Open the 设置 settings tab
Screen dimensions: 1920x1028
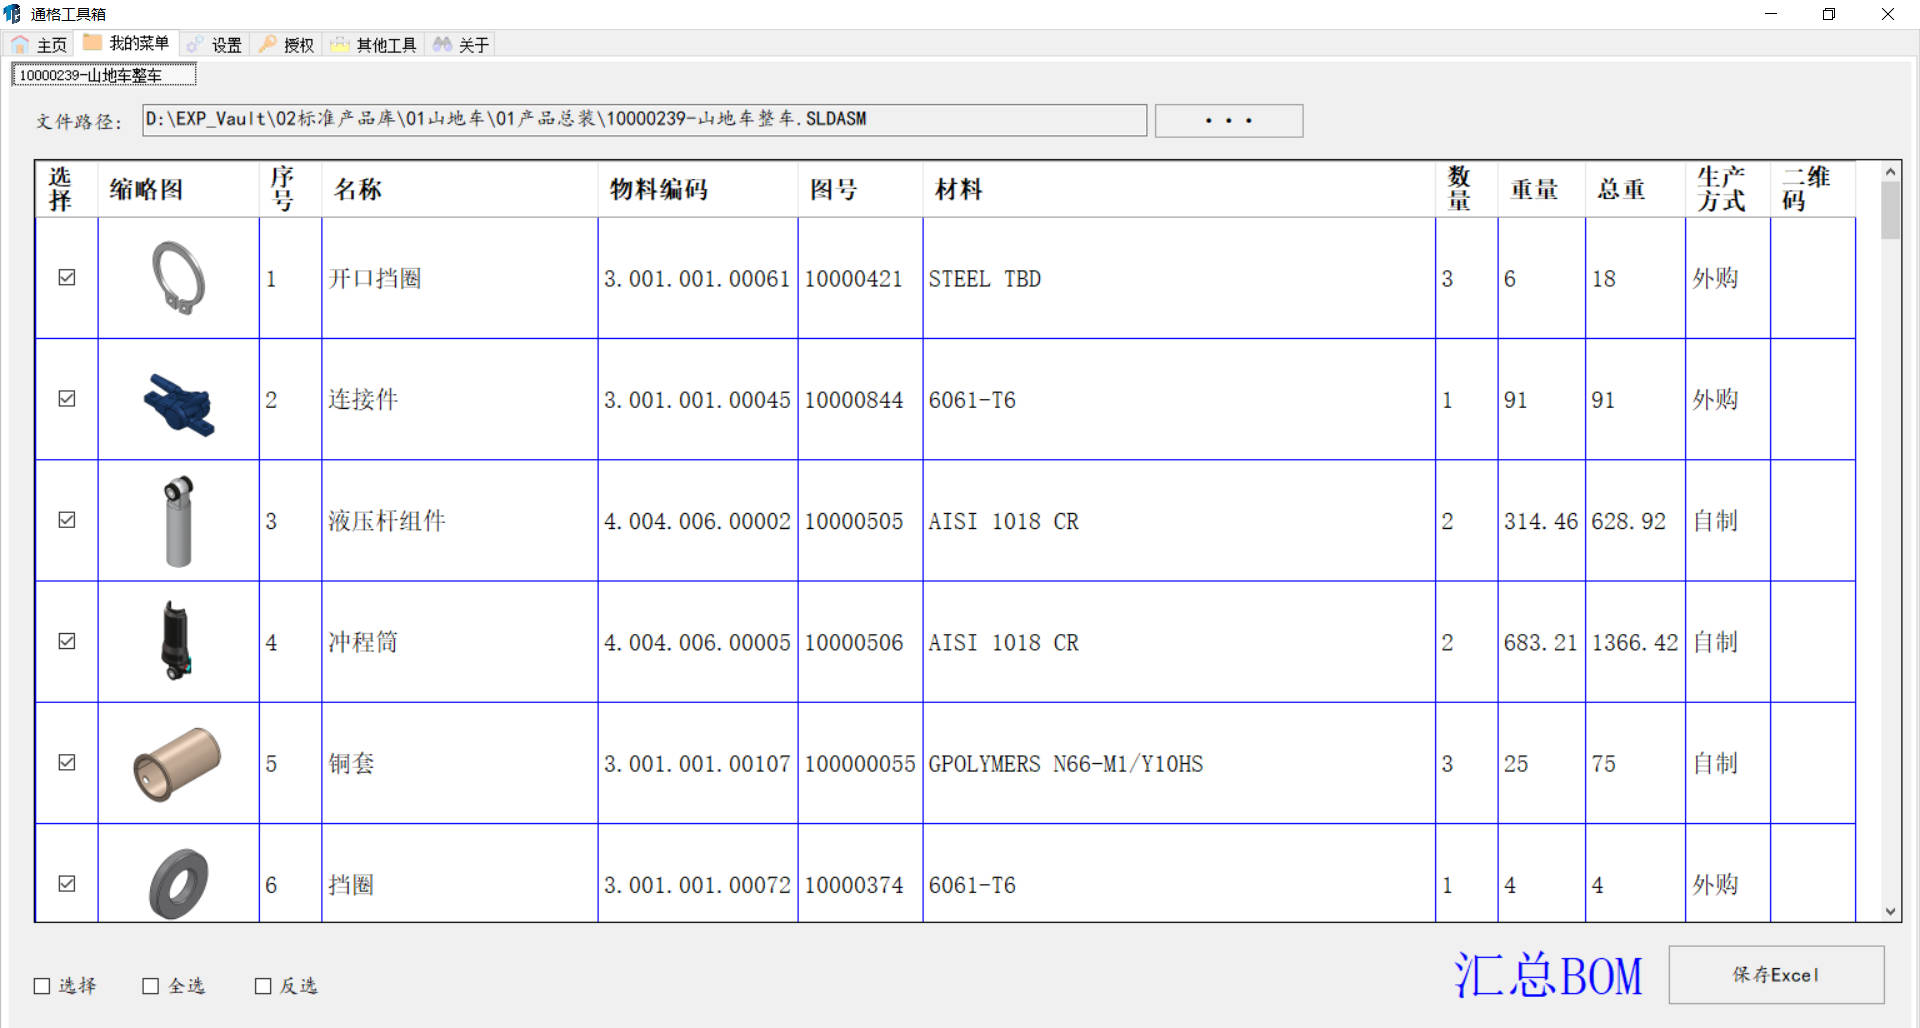[215, 45]
